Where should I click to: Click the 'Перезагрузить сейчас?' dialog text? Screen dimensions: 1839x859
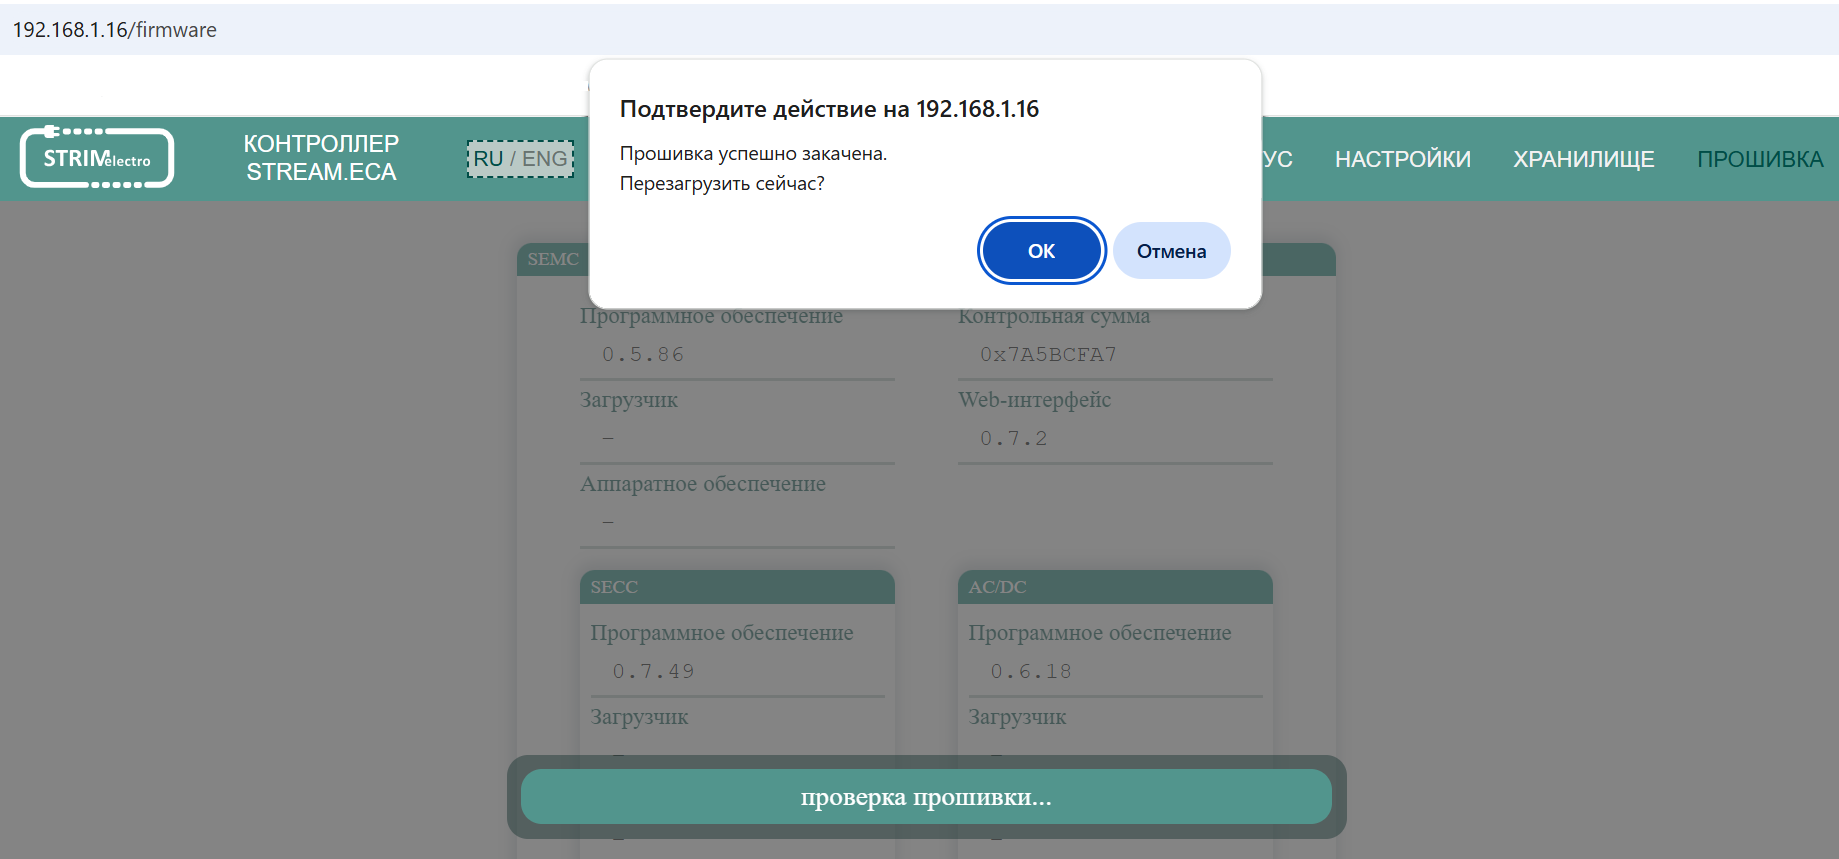tap(722, 183)
